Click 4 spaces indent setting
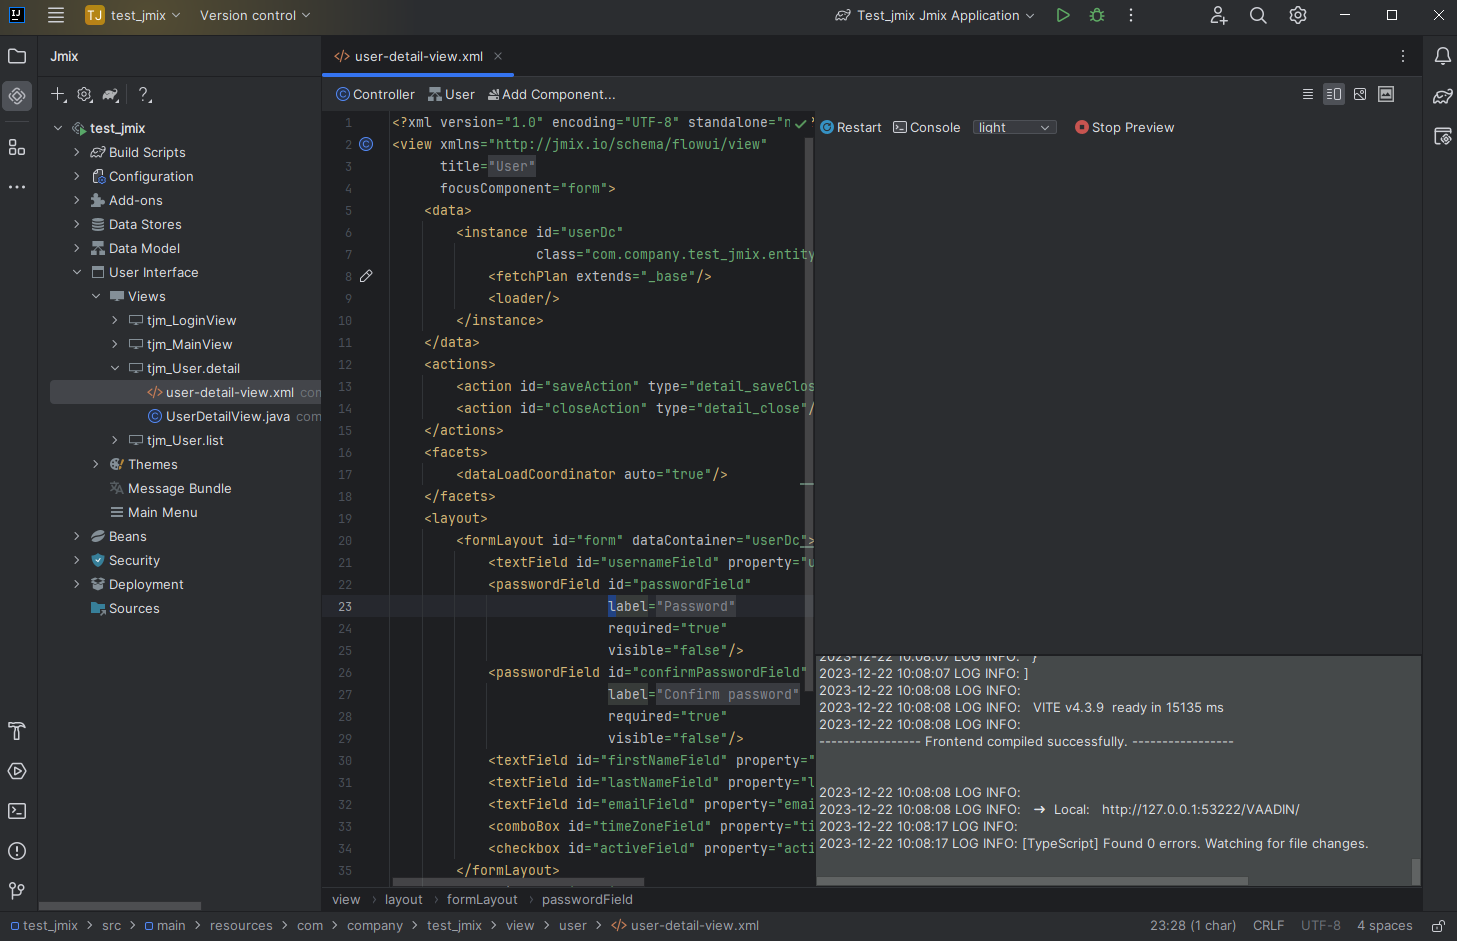This screenshot has height=941, width=1457. (x=1385, y=926)
